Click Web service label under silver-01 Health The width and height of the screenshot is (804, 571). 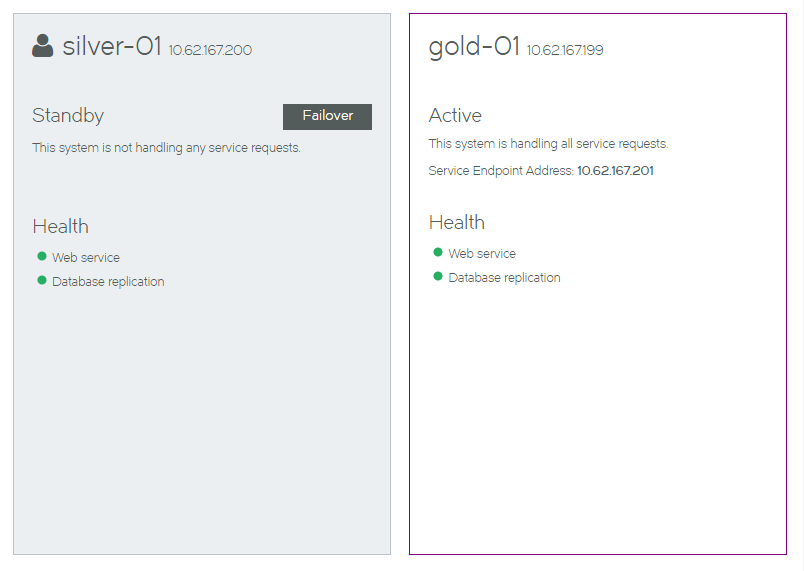(x=86, y=257)
